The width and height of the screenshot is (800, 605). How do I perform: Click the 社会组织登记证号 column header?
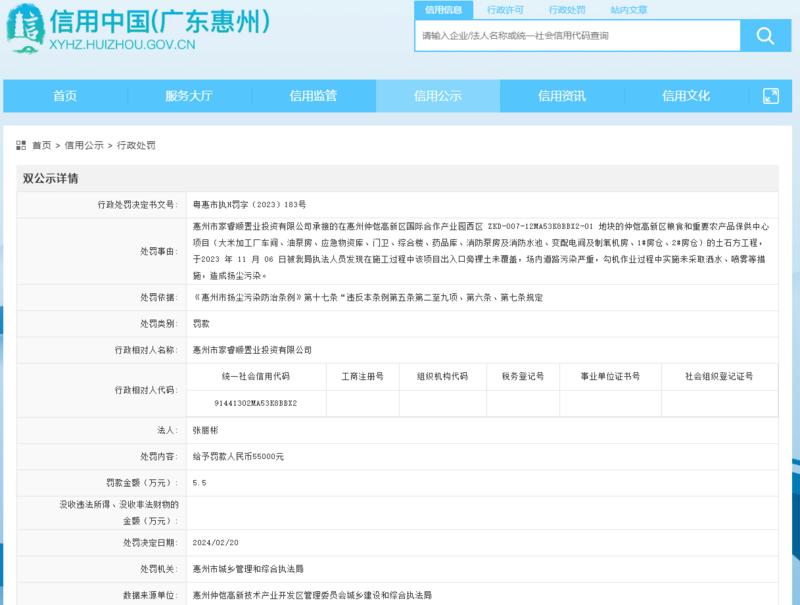[719, 376]
